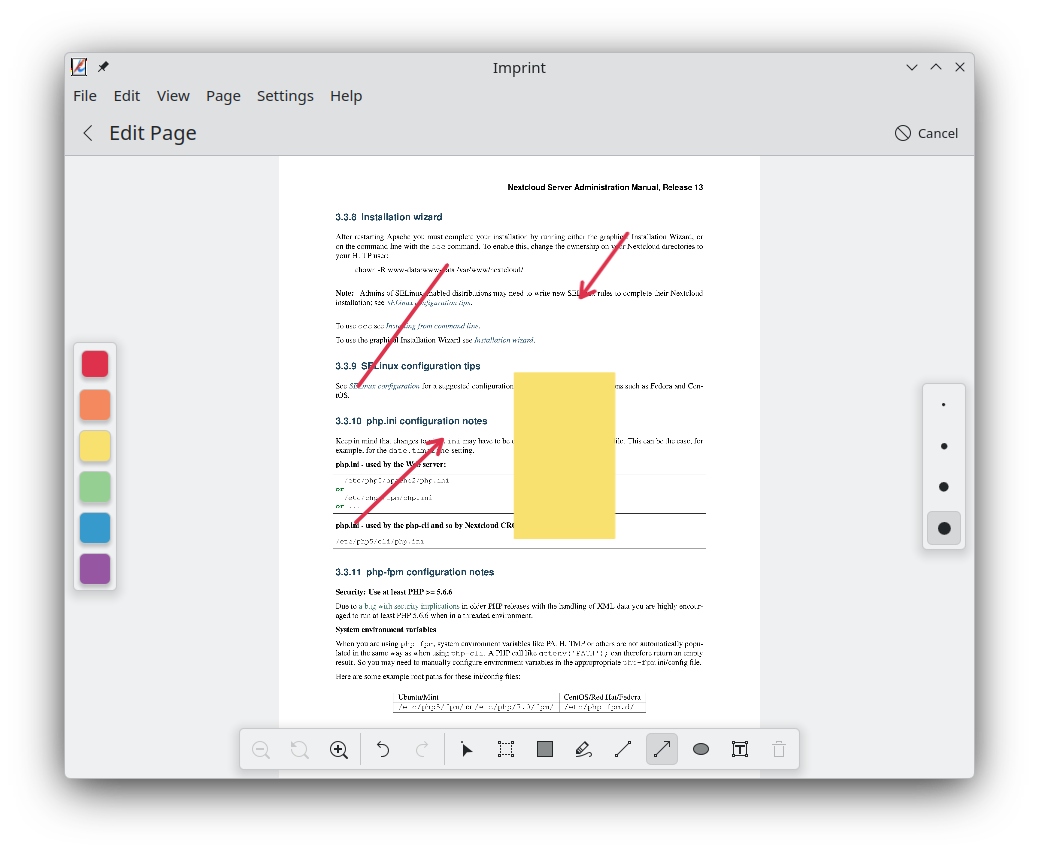
Task: Click the Nextcloud Server Administration Manual header text
Action: tap(605, 188)
